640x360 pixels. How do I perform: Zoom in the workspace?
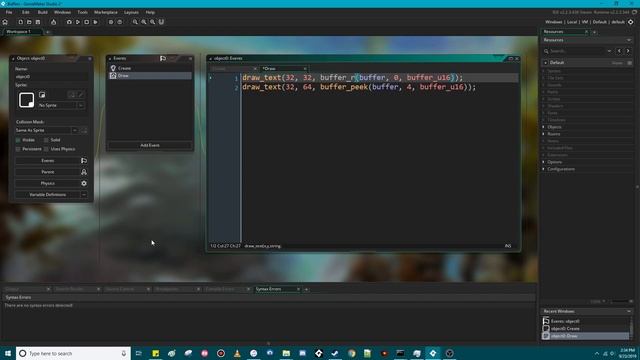tap(153, 22)
